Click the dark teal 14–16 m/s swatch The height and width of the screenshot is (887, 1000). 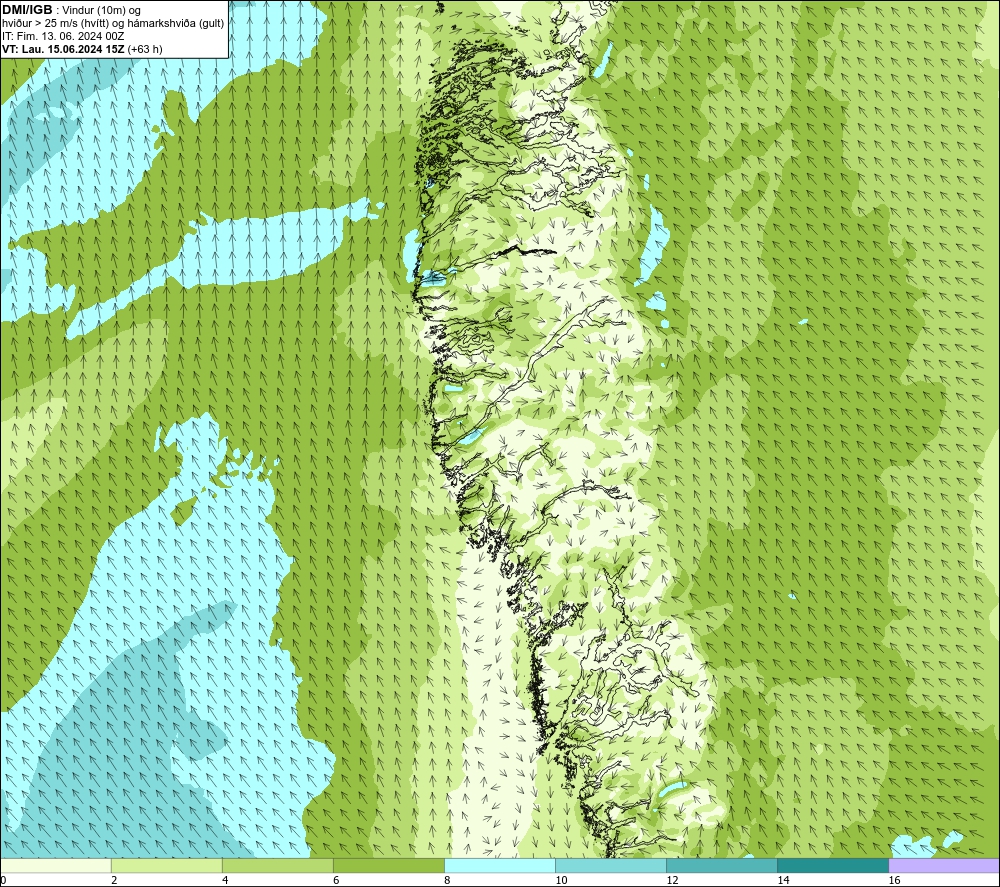tap(833, 865)
